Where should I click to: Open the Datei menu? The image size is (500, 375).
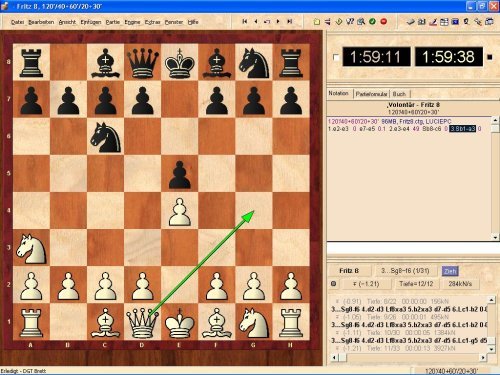click(17, 22)
